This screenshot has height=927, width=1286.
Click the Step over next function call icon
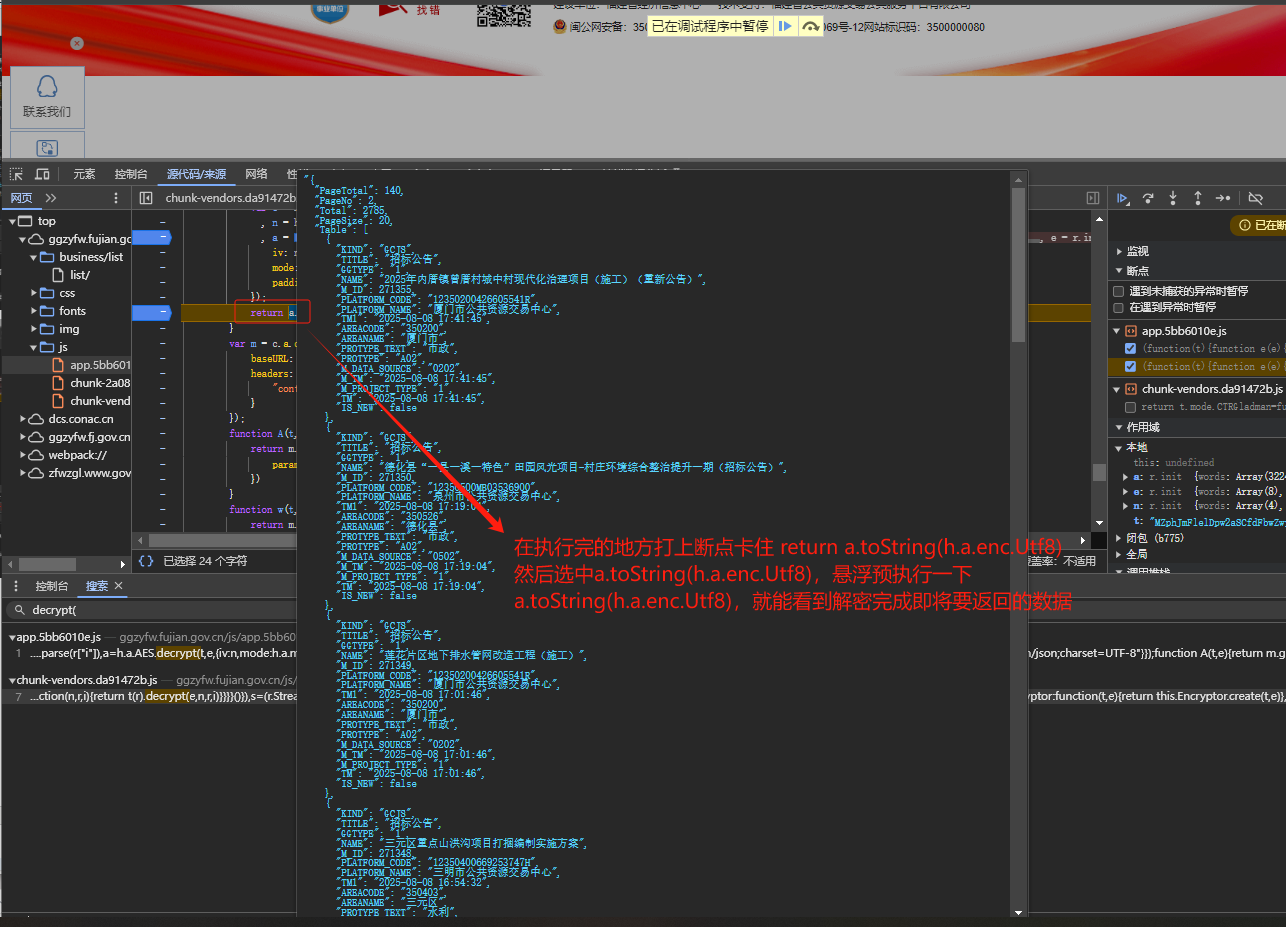coord(1148,198)
